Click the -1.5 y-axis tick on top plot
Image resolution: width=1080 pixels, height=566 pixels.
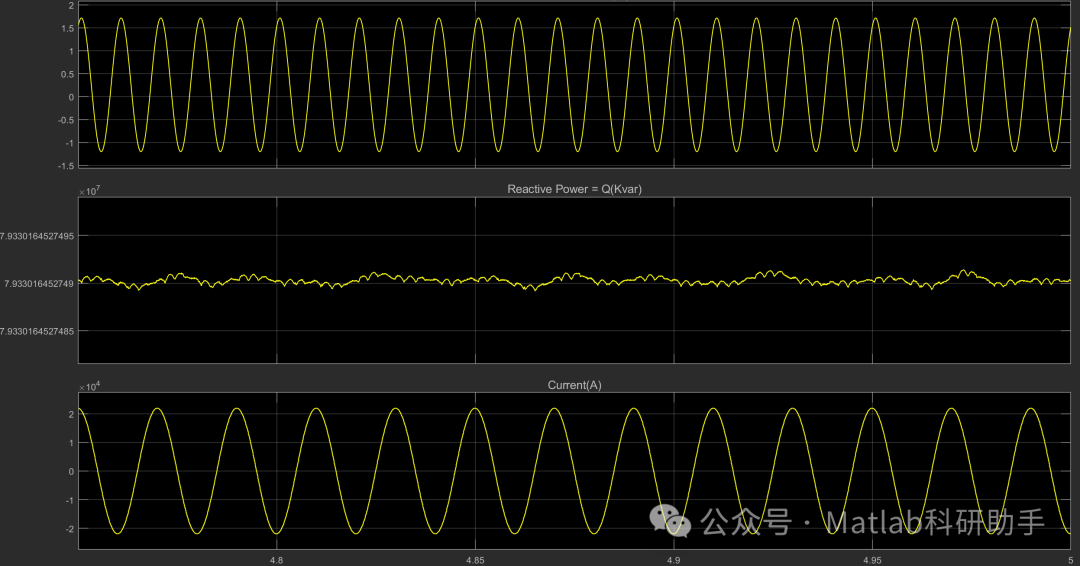pos(66,166)
